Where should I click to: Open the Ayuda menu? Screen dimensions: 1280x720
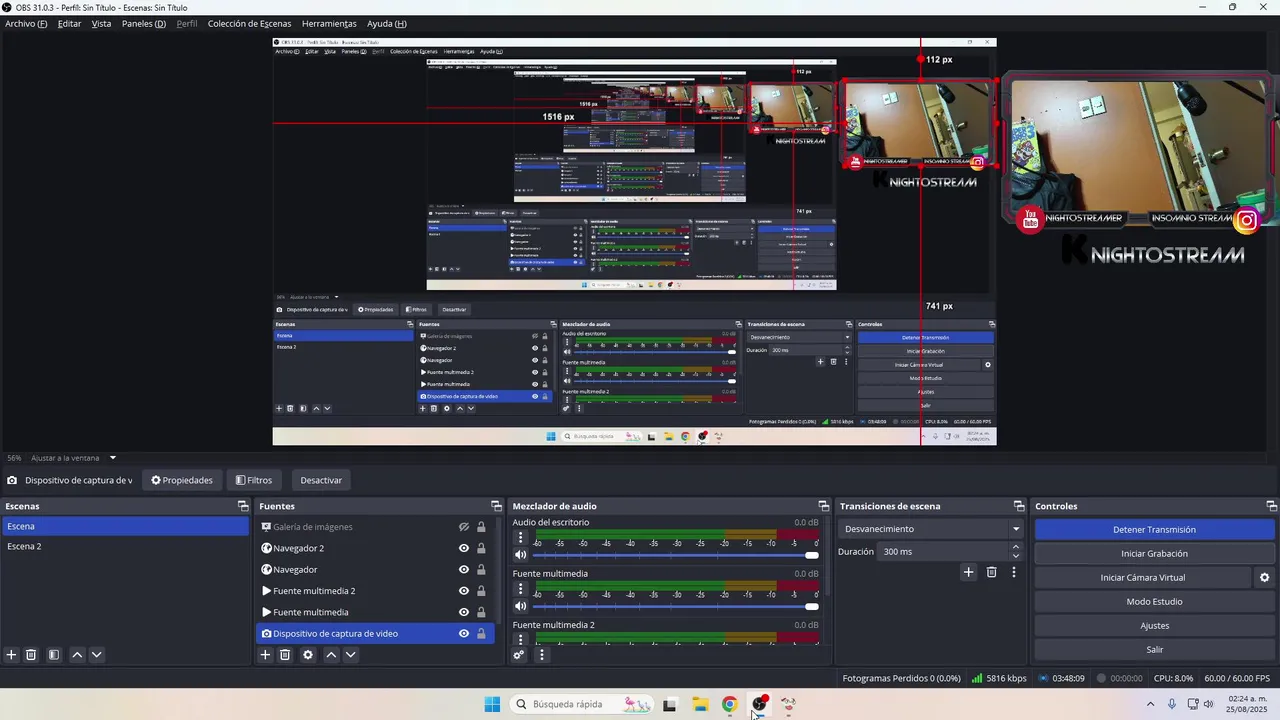click(x=386, y=23)
